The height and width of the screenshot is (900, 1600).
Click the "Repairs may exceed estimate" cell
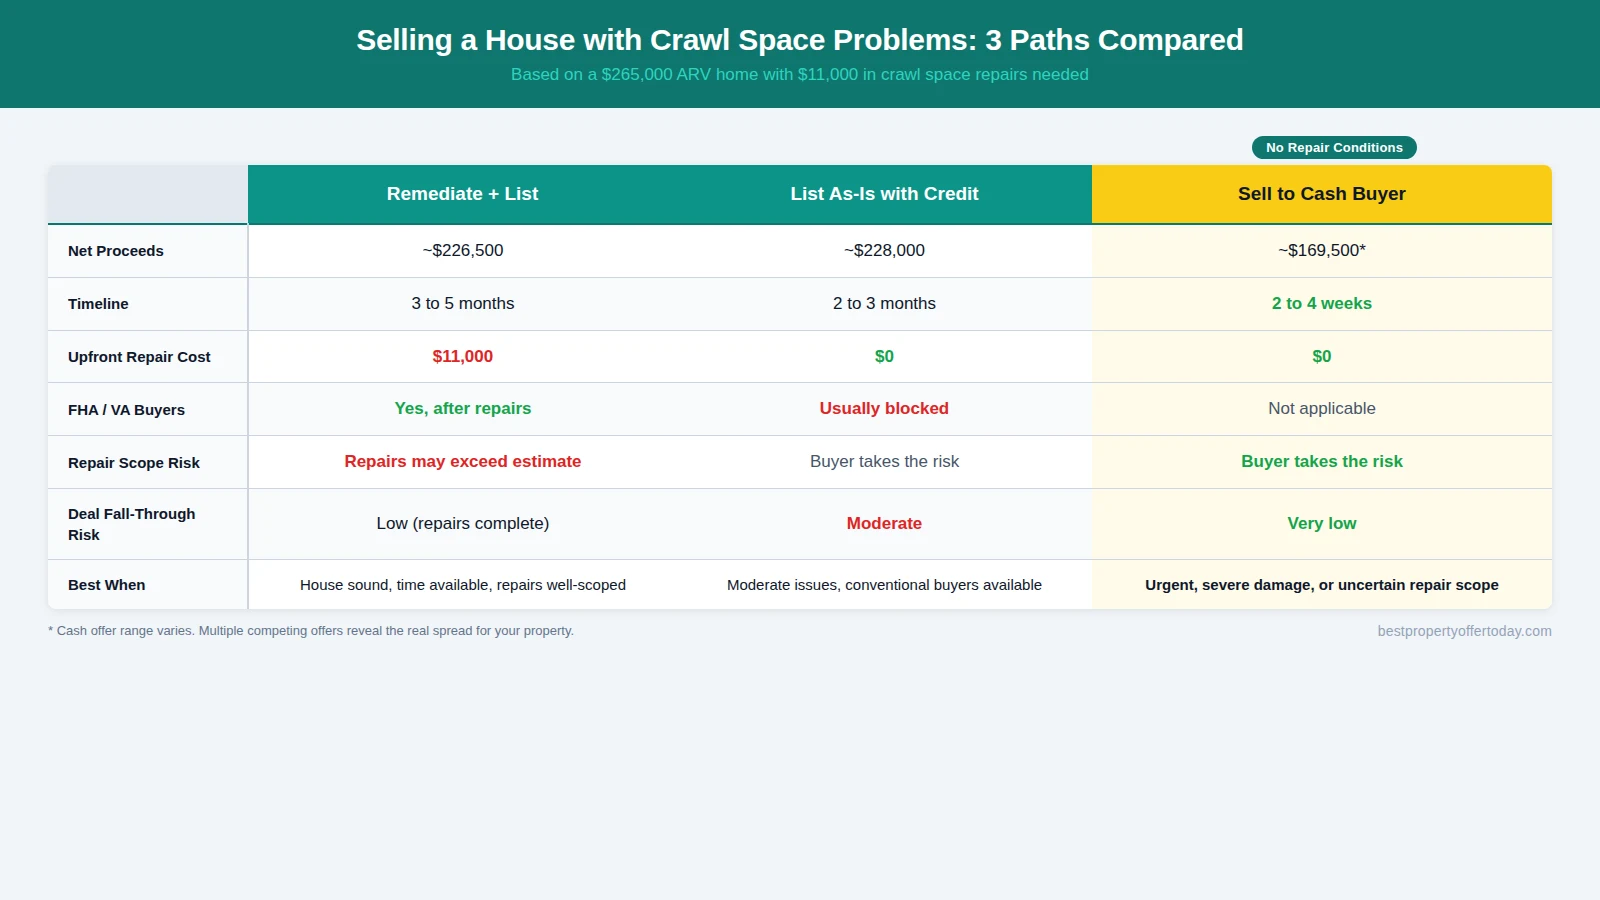click(463, 461)
